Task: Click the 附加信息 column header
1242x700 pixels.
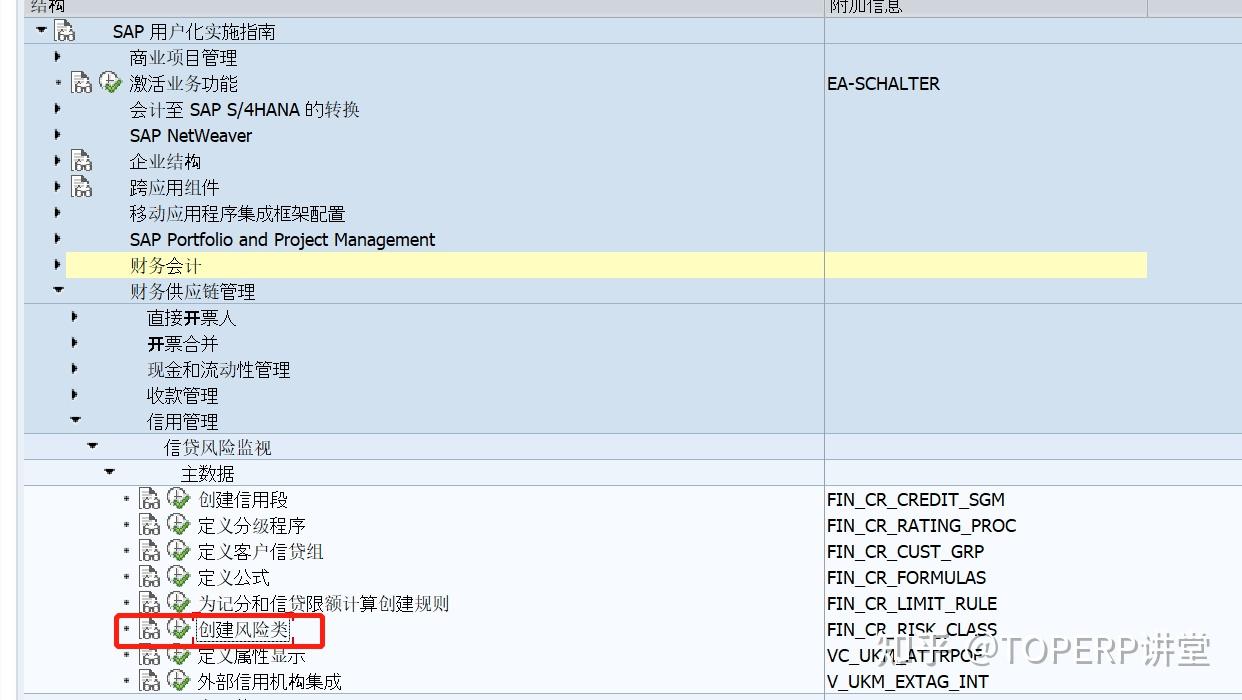Action: (x=855, y=7)
